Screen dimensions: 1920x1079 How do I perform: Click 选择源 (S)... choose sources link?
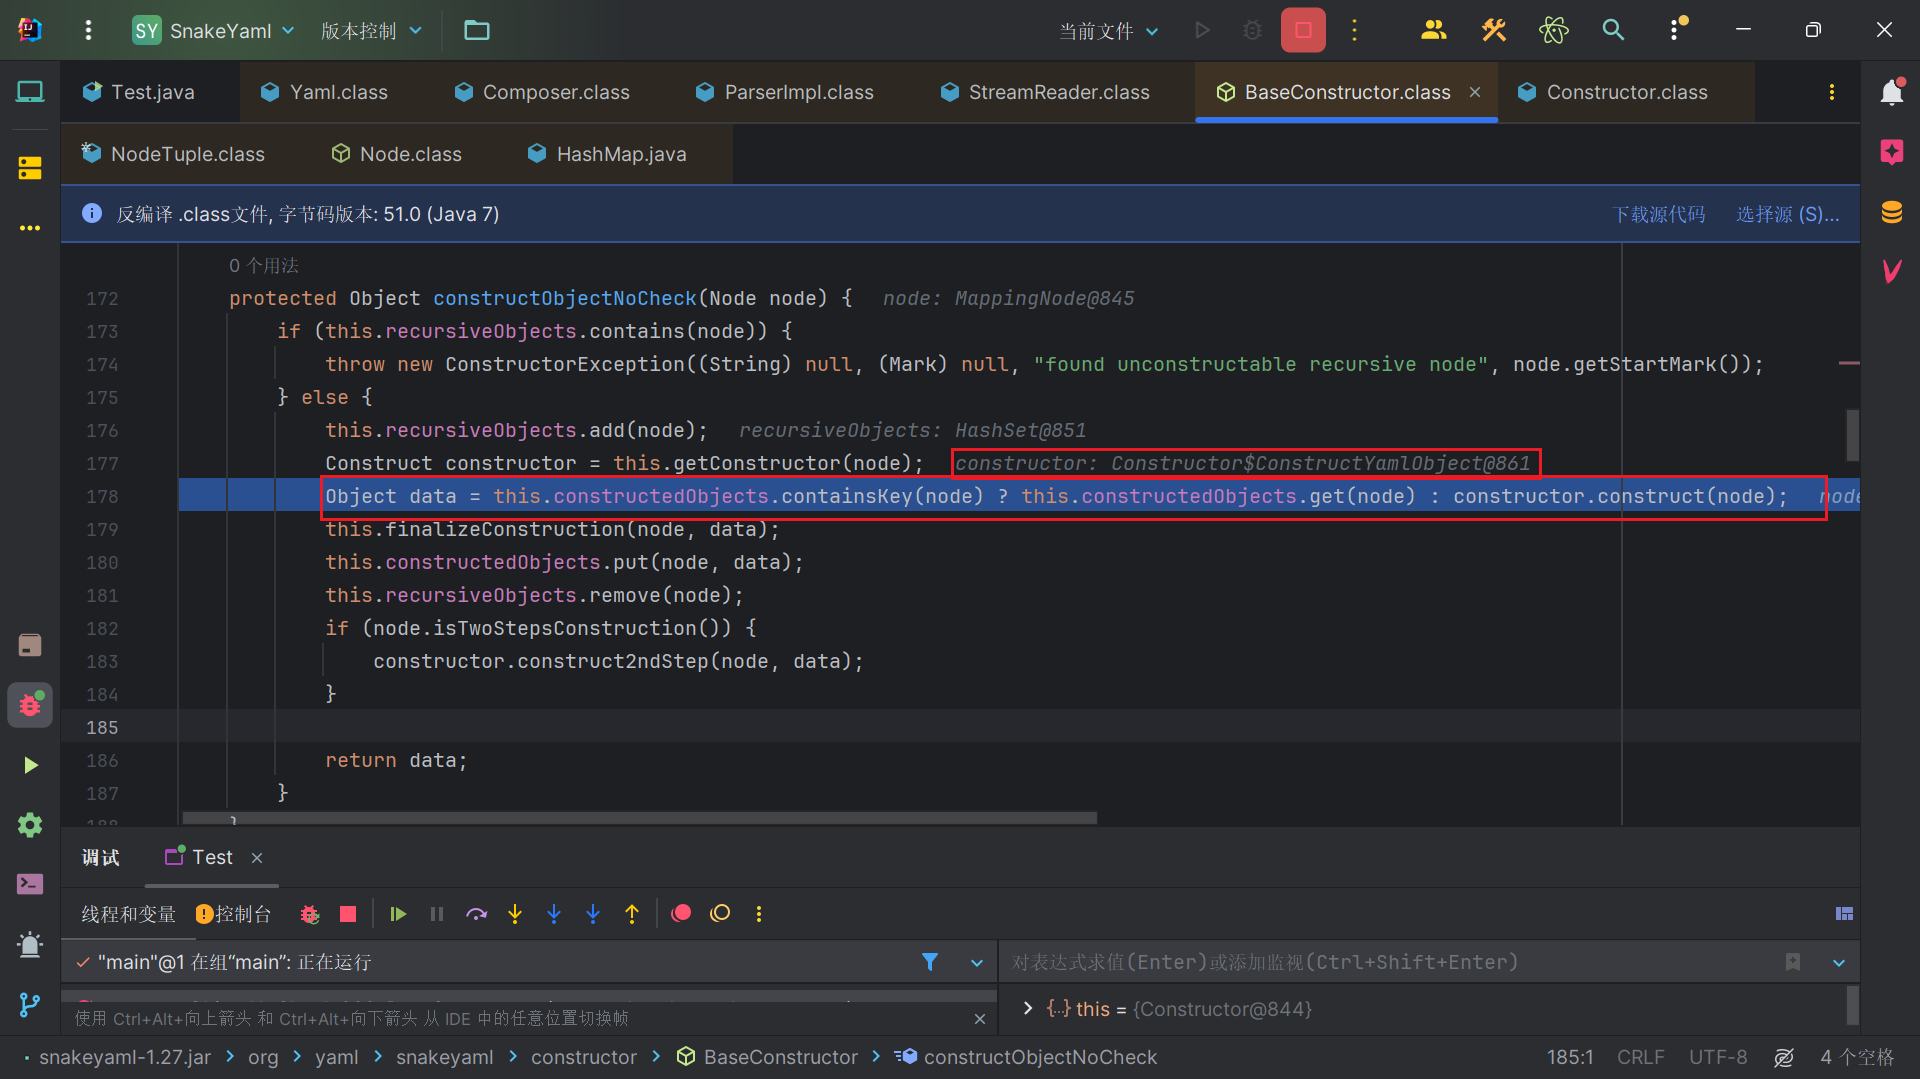1787,214
